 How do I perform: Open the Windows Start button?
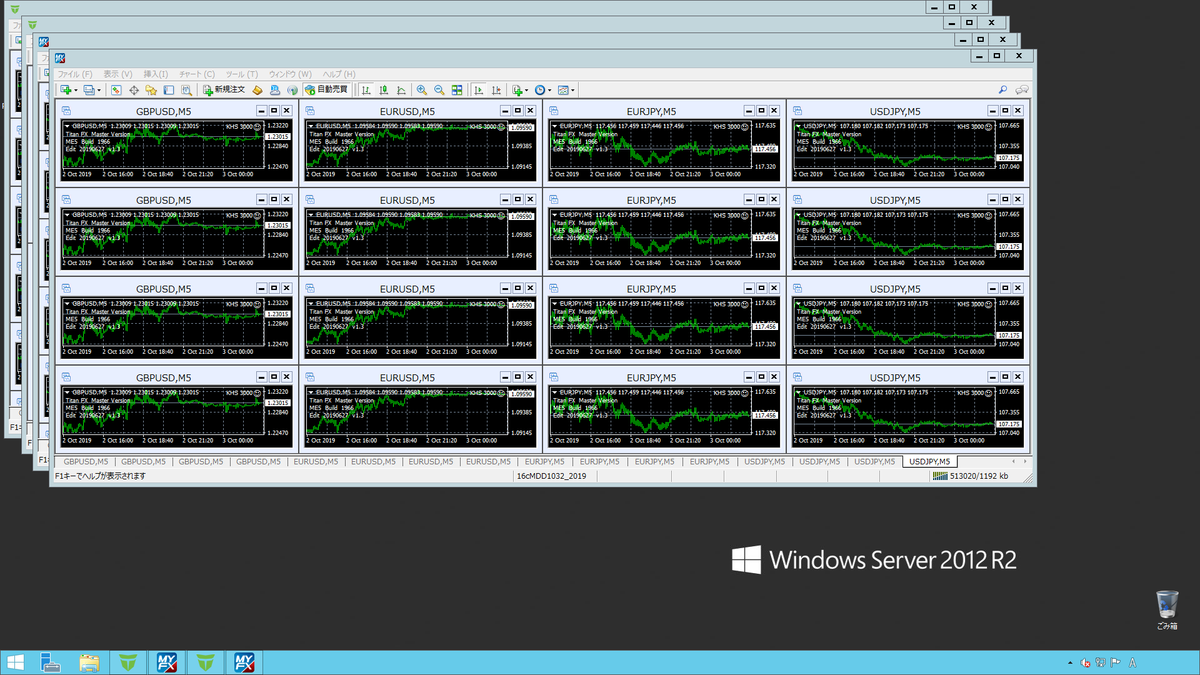click(16, 661)
